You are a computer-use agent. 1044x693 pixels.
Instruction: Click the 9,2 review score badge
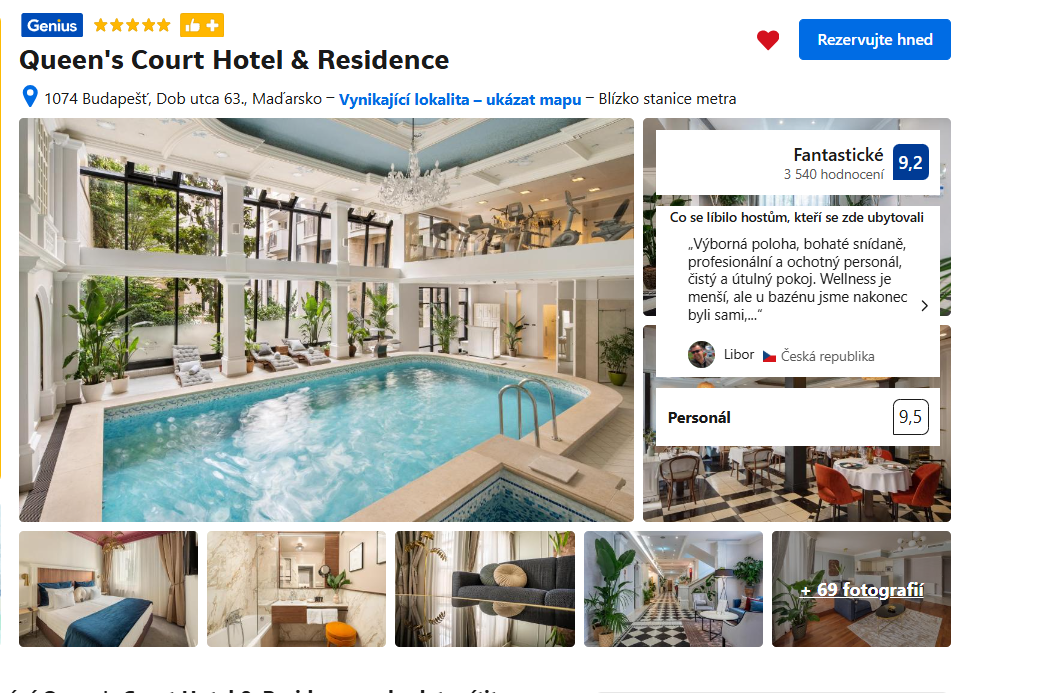pos(910,162)
